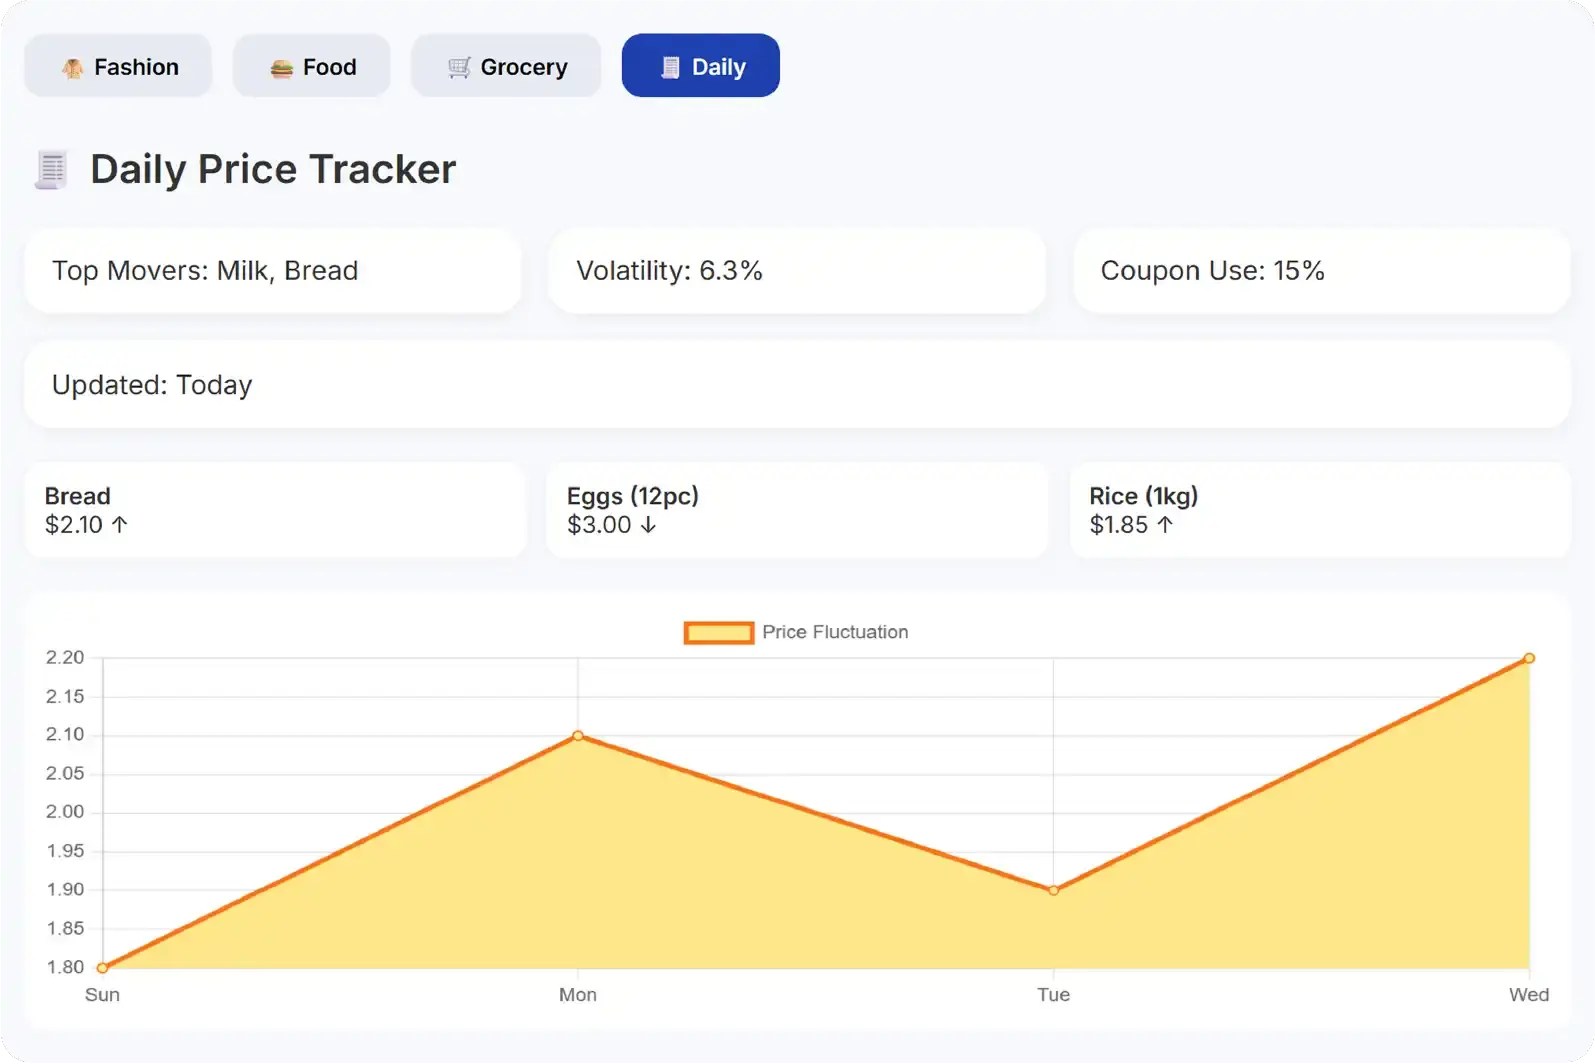Select the Monday peak data point
The width and height of the screenshot is (1595, 1064).
click(x=578, y=736)
